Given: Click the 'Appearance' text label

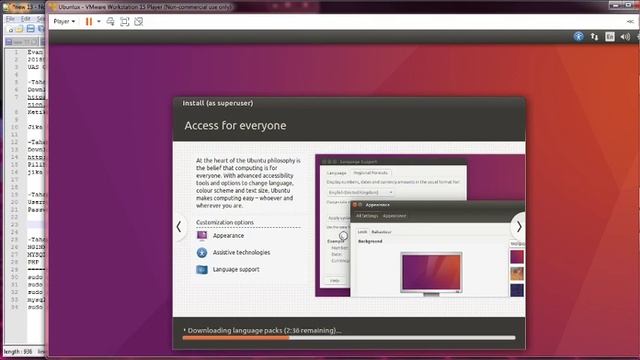Looking at the screenshot, I should pos(228,236).
